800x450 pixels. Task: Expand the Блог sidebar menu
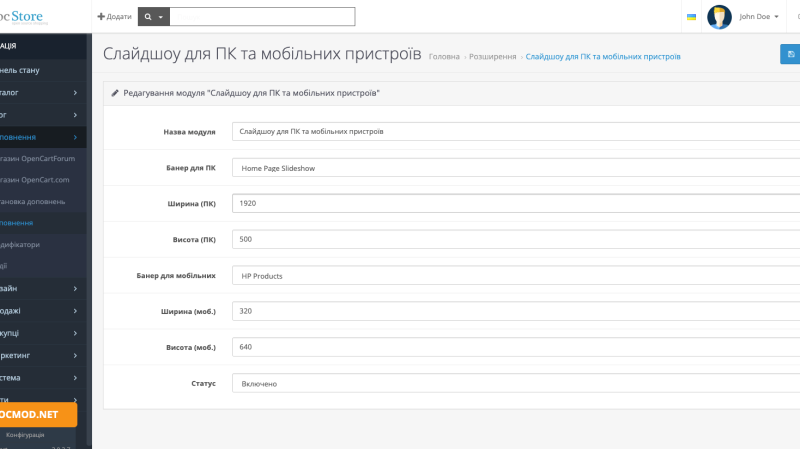pyautogui.click(x=43, y=115)
